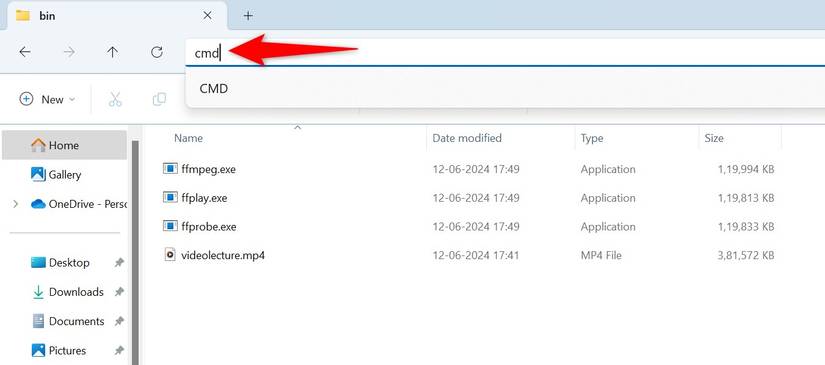Unpin Downloads using its pin icon
This screenshot has width=825, height=365.
[x=119, y=292]
